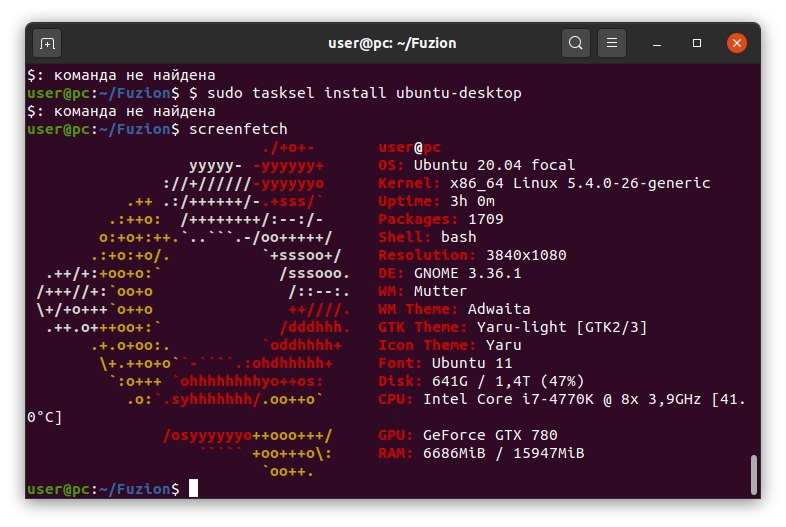The image size is (786, 527).
Task: Maximize the terminal window
Action: click(697, 44)
